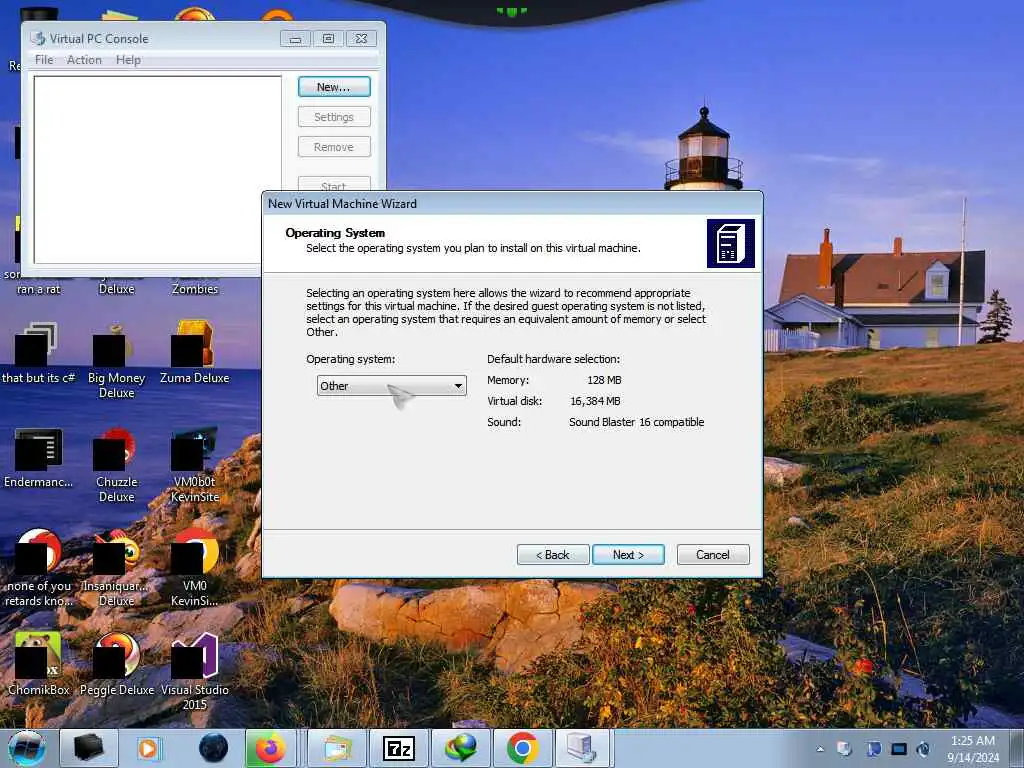The height and width of the screenshot is (768, 1024).
Task: Click the Settings button in Virtual PC Console
Action: coord(334,117)
